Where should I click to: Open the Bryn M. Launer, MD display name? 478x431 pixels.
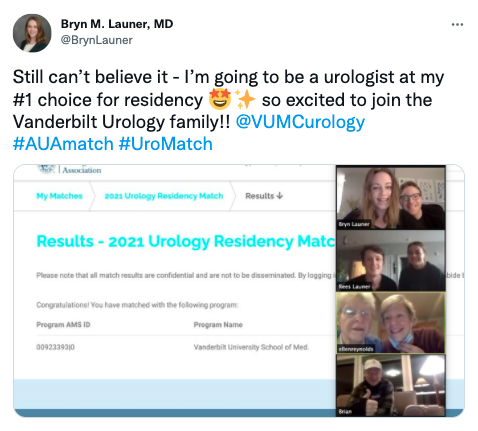coord(117,24)
